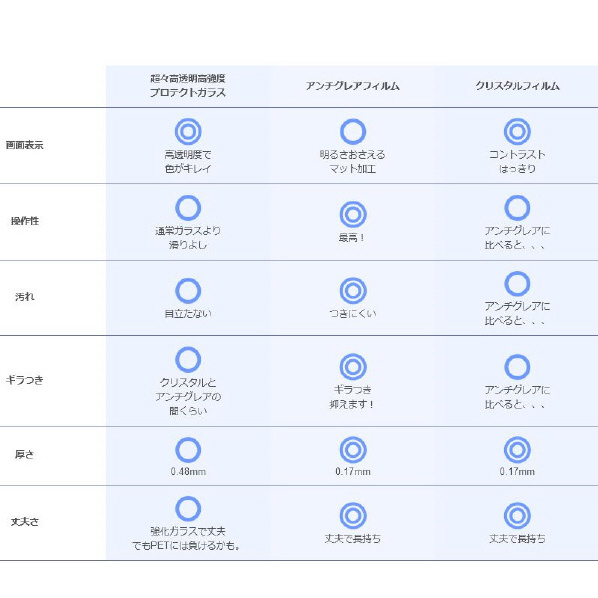Click the double-circle icon above ギラつき抑えます!
This screenshot has height=598, width=598.
353,367
